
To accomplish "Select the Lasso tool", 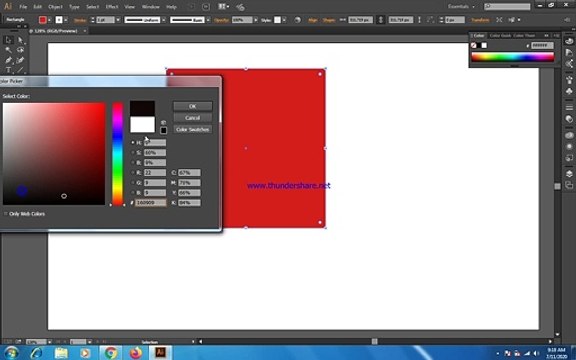I will pos(20,50).
